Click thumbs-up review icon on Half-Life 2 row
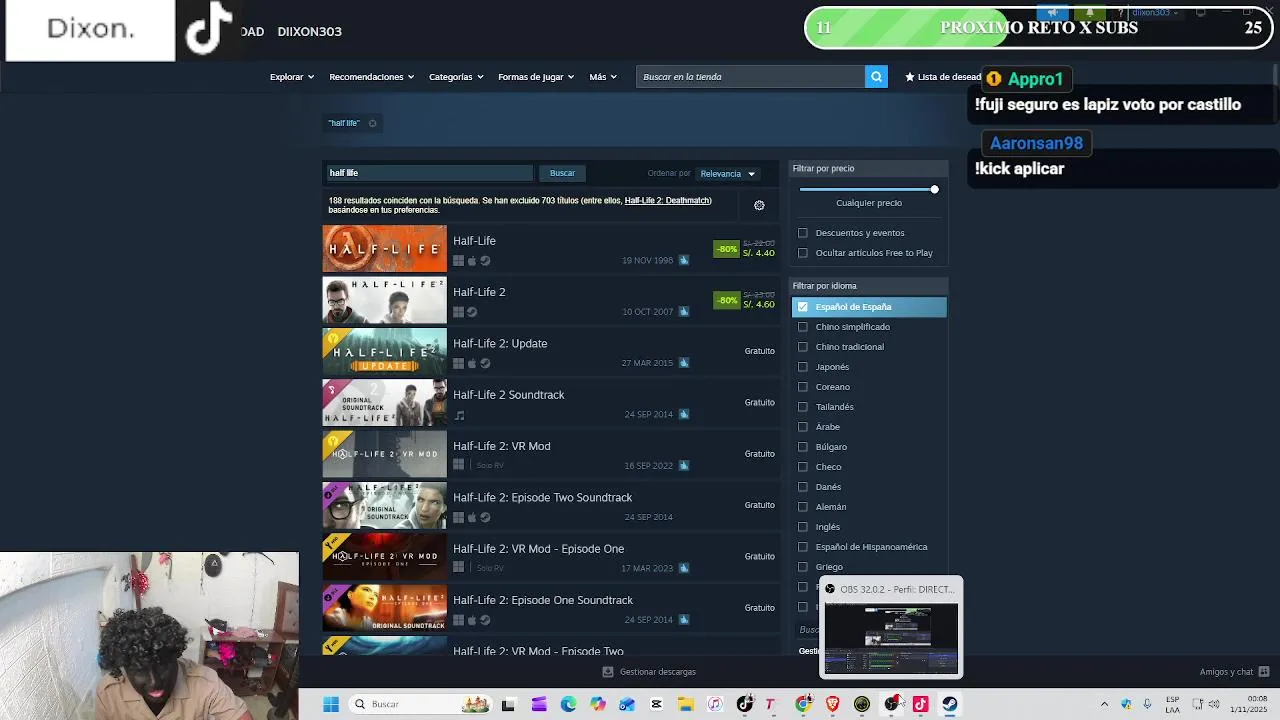Viewport: 1280px width, 720px height. (x=684, y=311)
